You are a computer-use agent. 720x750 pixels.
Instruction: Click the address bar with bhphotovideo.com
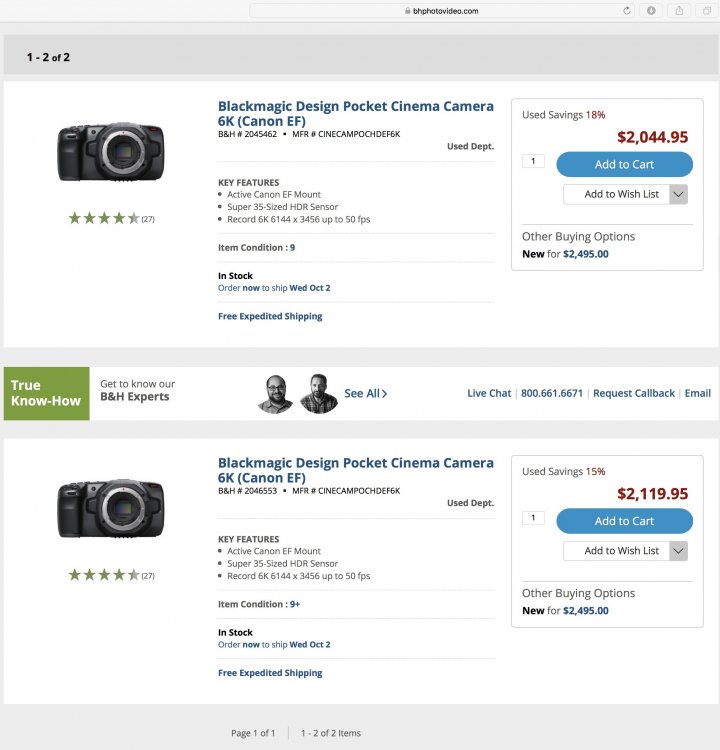[442, 11]
